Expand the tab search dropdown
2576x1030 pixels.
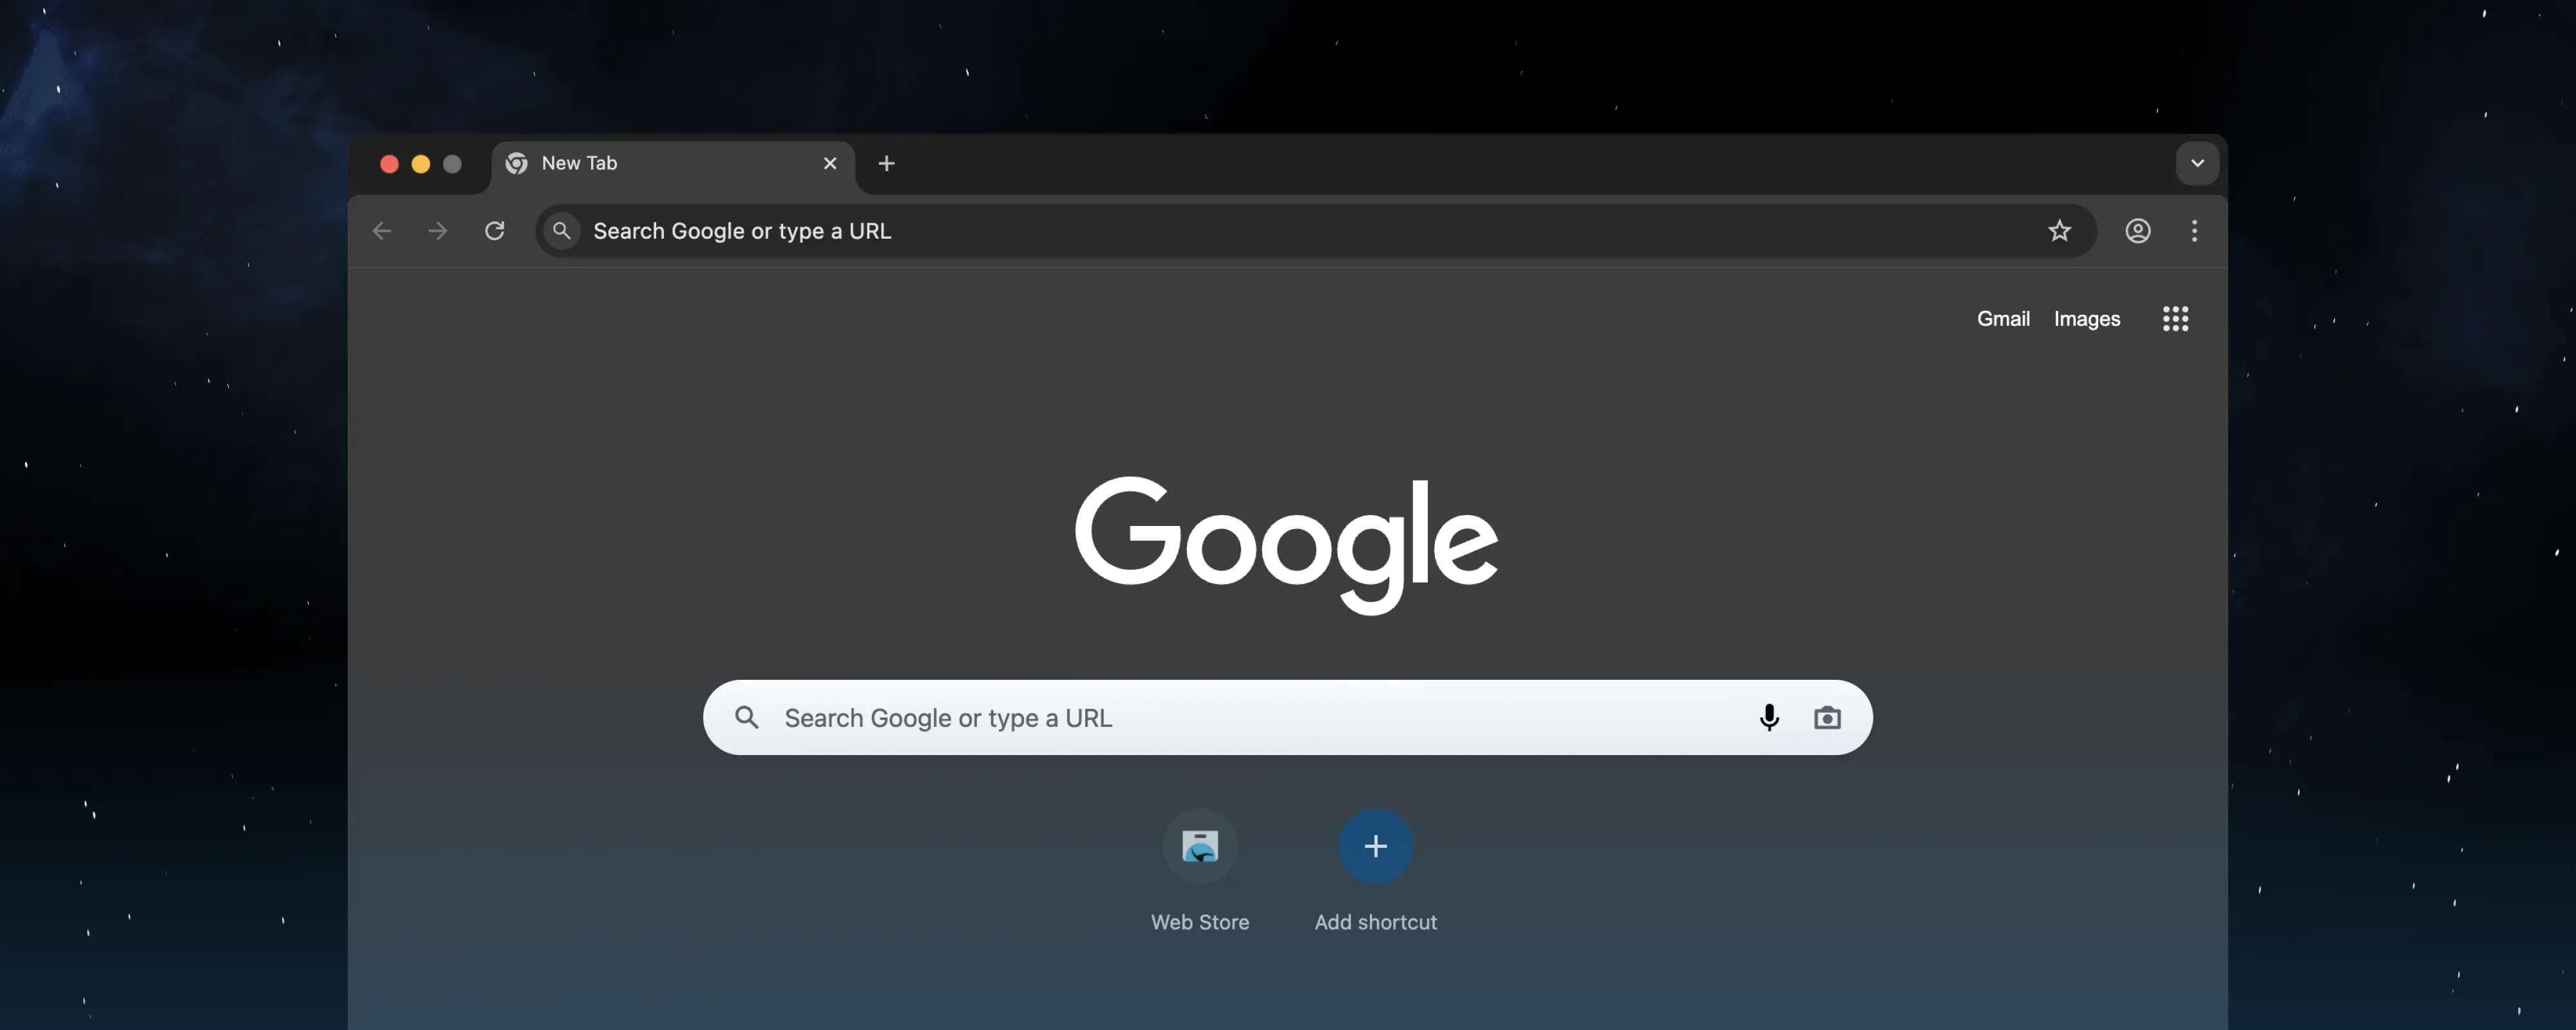click(x=2196, y=163)
